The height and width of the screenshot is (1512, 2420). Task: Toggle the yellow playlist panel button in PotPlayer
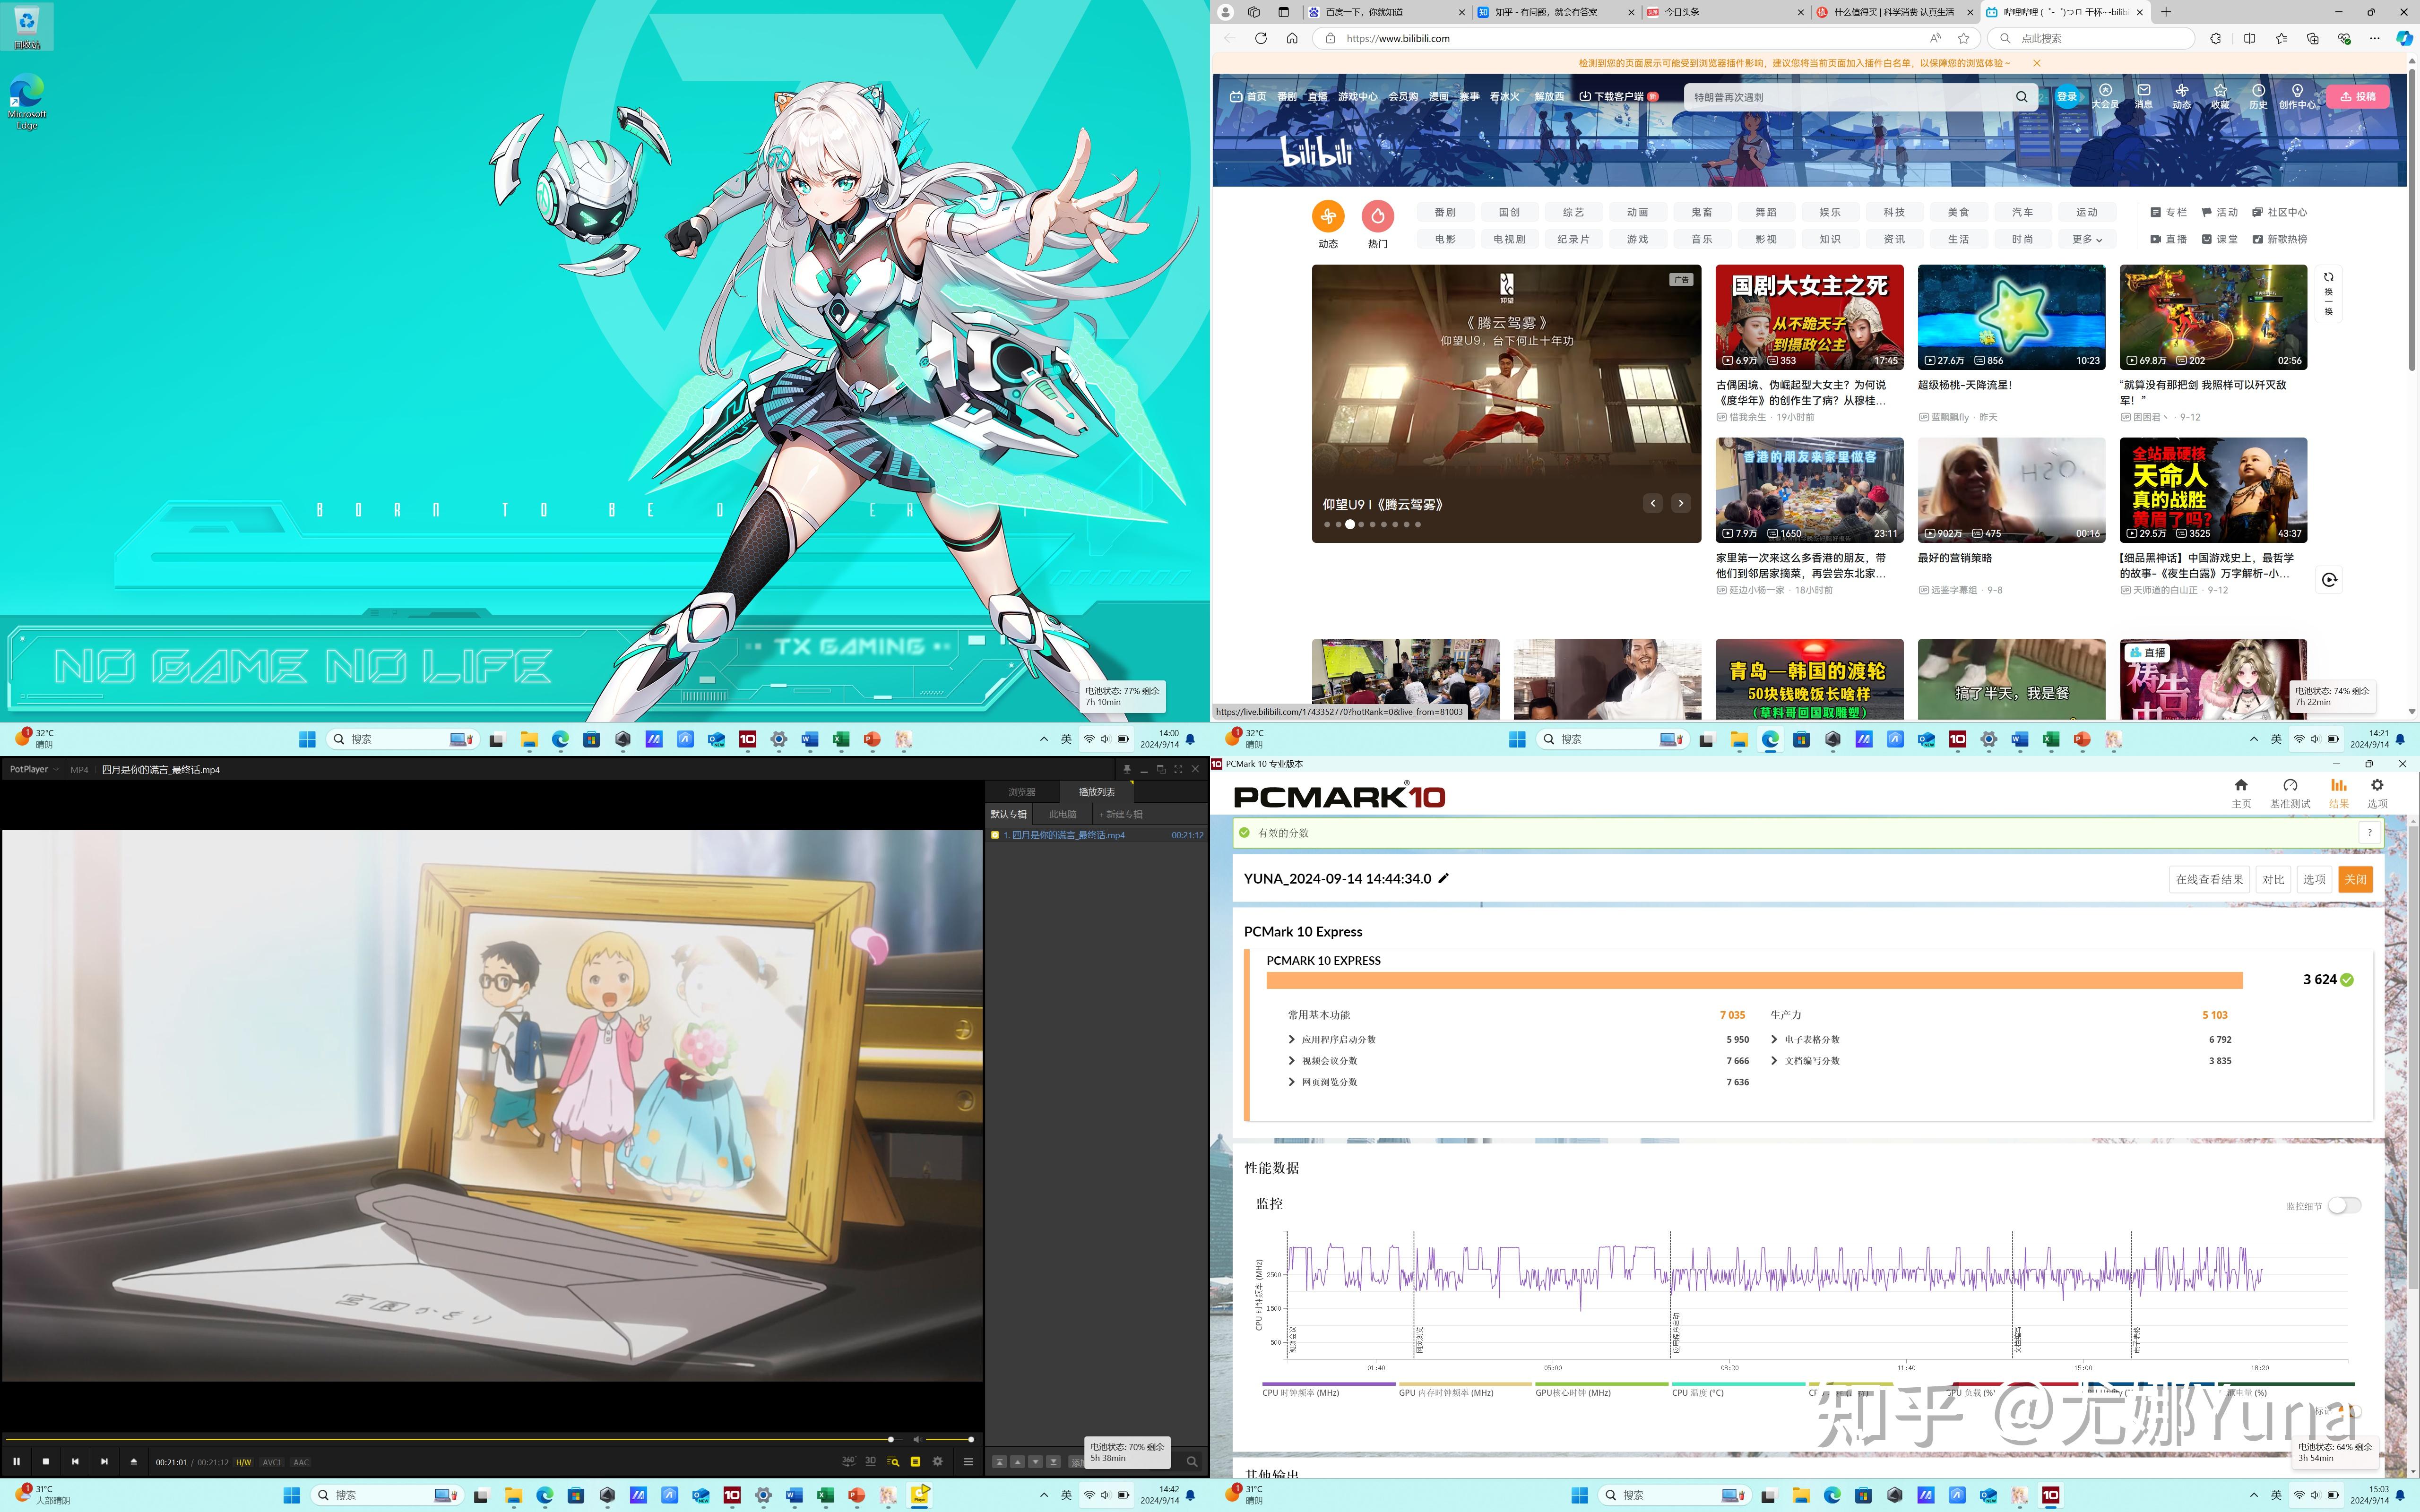tap(915, 1461)
